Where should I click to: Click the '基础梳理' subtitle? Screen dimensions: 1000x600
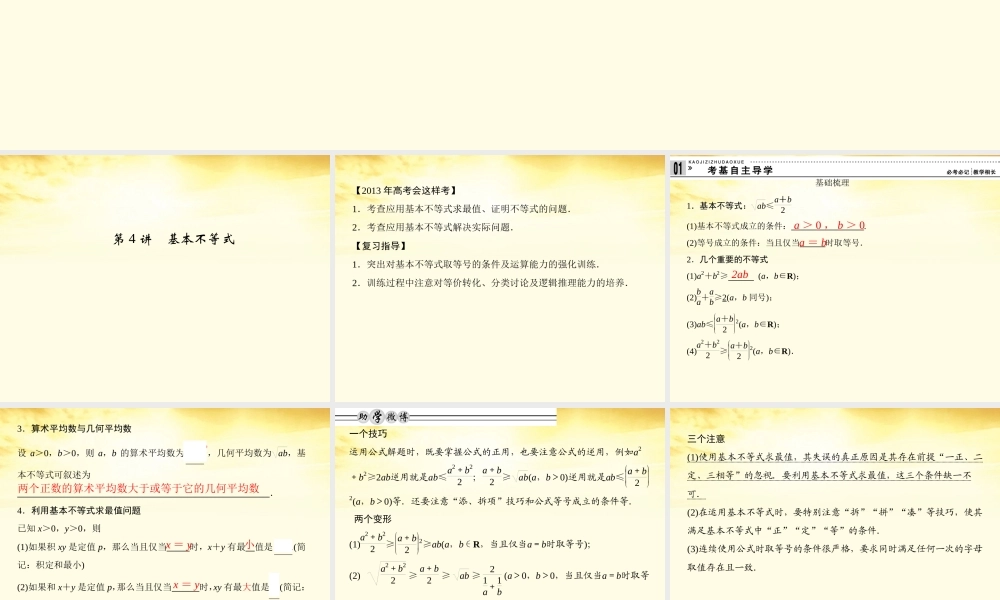click(832, 183)
